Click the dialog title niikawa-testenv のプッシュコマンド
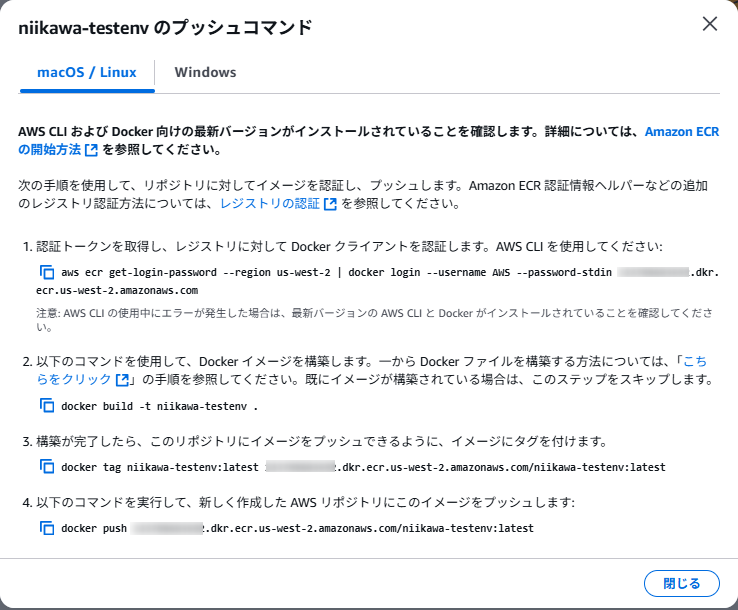The image size is (738, 610). tap(165, 28)
